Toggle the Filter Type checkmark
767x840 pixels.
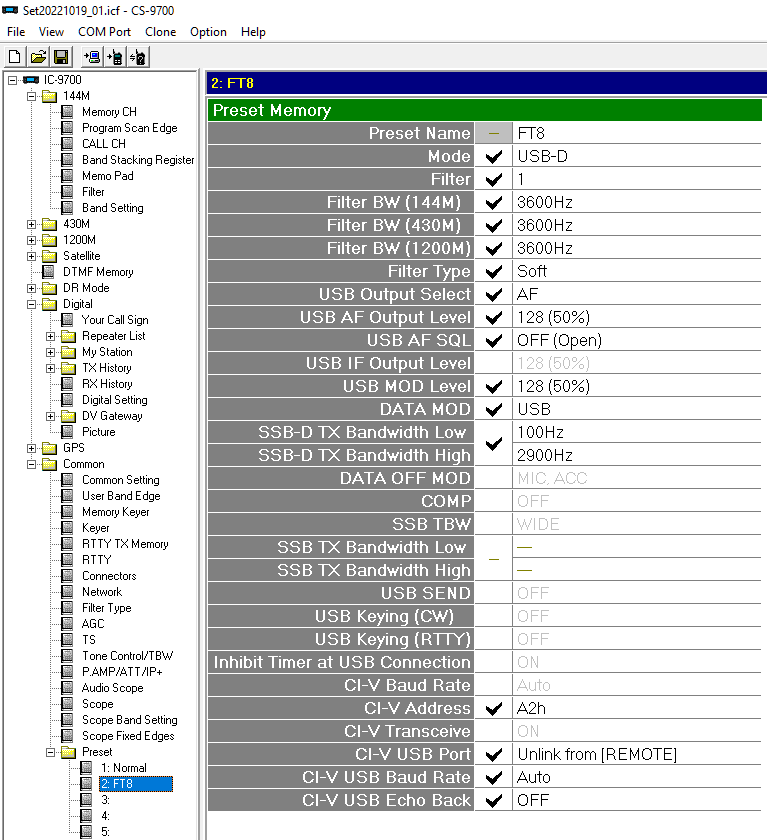(493, 272)
